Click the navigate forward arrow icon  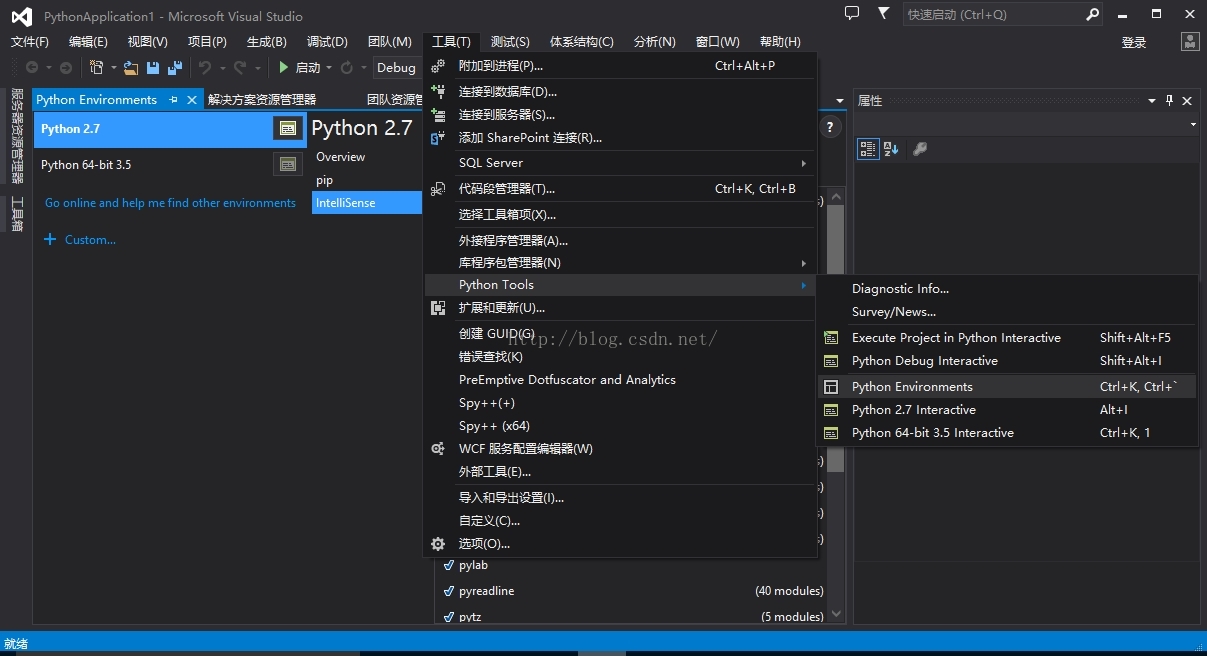click(x=66, y=67)
